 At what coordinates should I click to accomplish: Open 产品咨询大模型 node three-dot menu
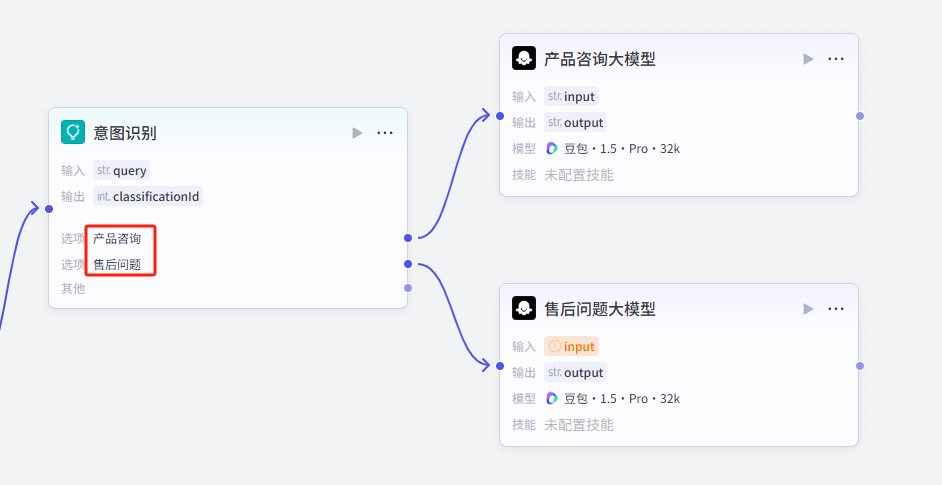pos(836,59)
